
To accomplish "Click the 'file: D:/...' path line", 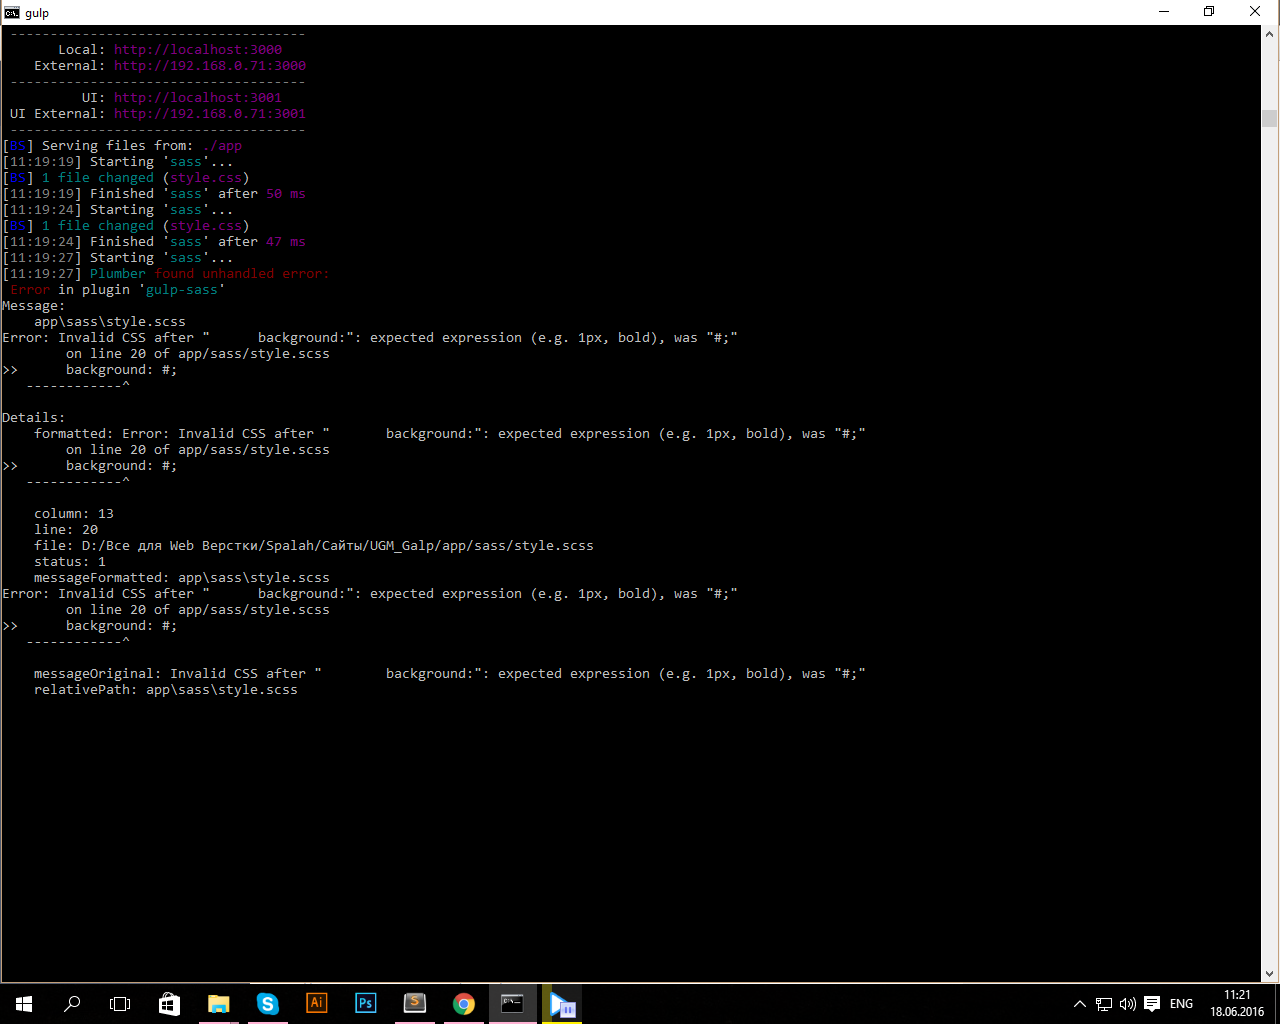I will [x=314, y=546].
